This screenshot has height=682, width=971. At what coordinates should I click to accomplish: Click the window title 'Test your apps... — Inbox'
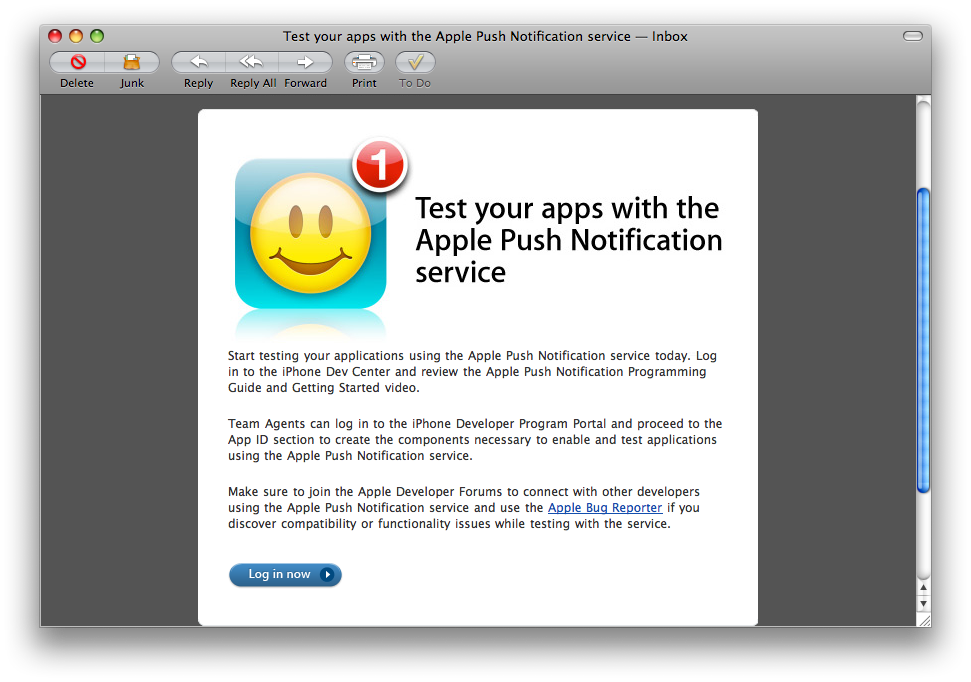point(486,37)
